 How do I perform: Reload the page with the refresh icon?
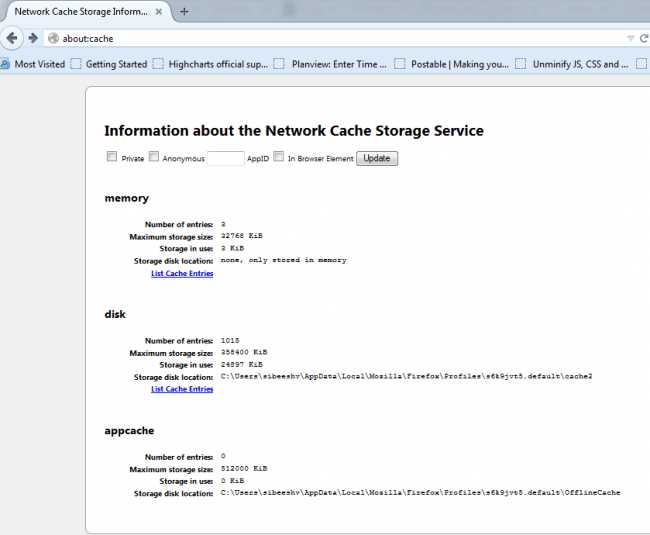pyautogui.click(x=644, y=39)
